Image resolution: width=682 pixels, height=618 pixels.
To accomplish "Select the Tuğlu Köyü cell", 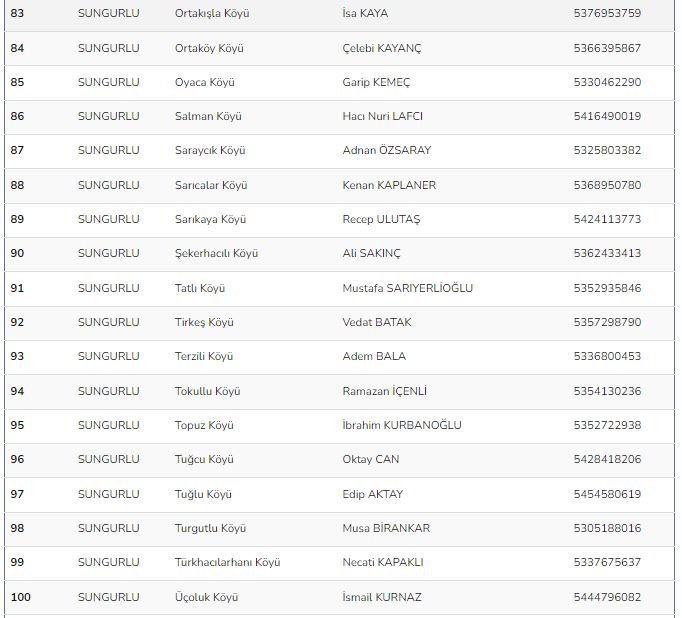I will tap(203, 494).
